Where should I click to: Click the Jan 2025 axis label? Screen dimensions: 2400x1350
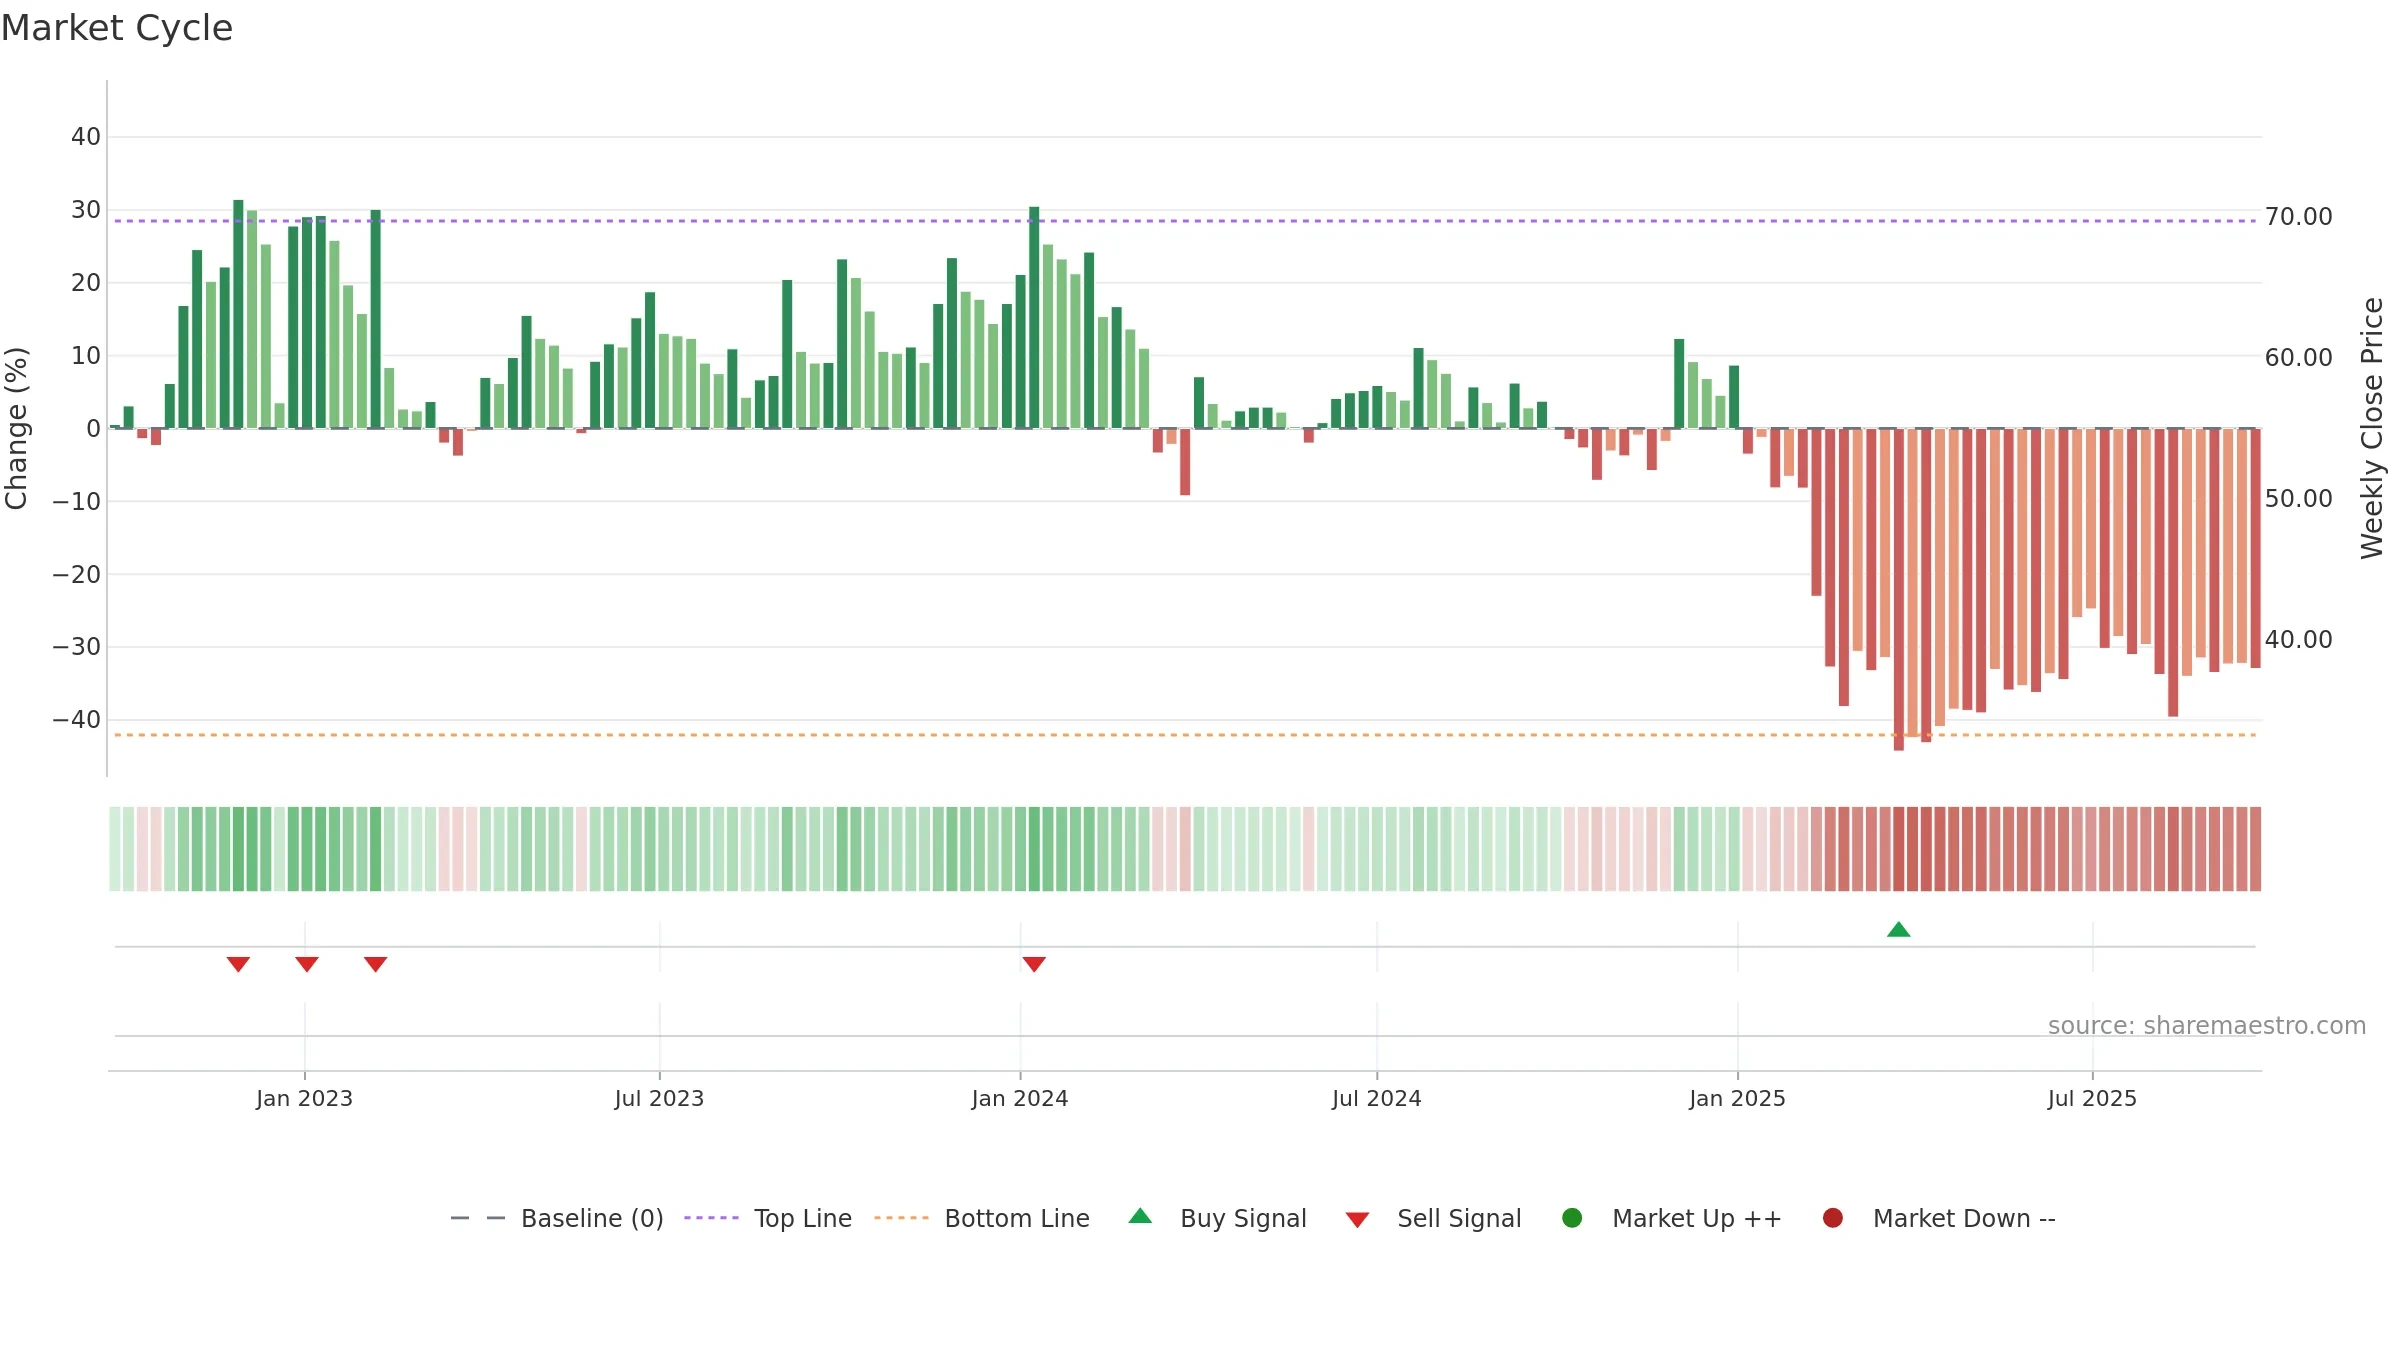[x=1737, y=1098]
